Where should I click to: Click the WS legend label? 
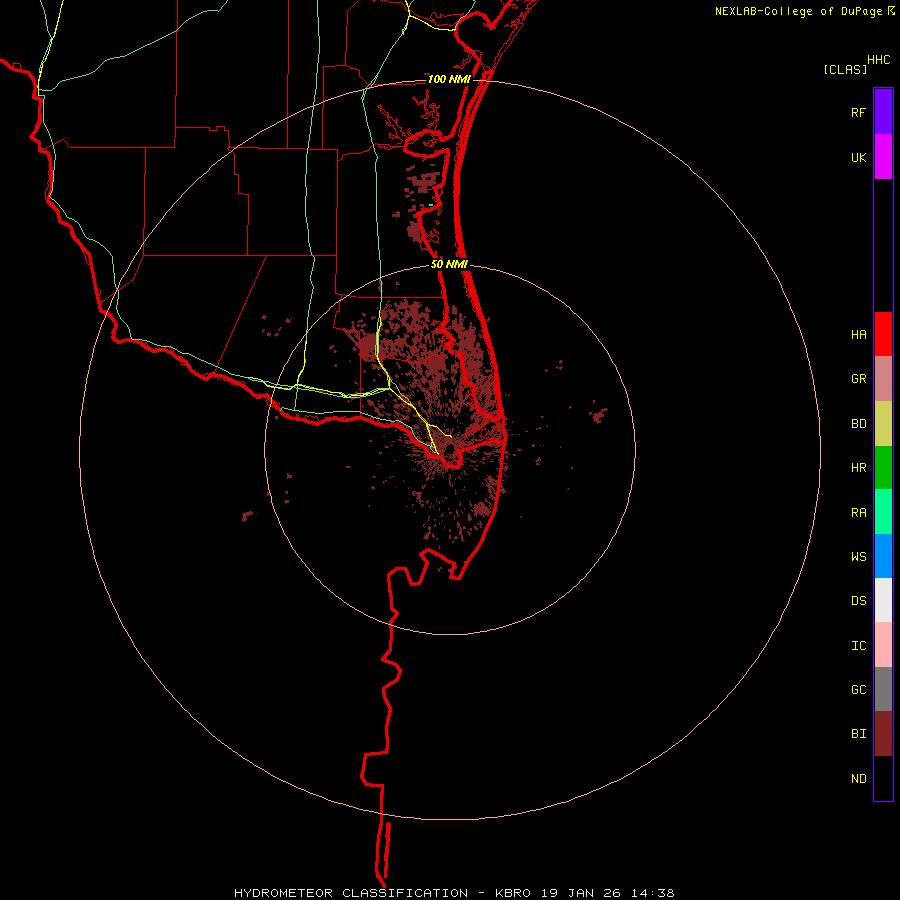click(858, 557)
